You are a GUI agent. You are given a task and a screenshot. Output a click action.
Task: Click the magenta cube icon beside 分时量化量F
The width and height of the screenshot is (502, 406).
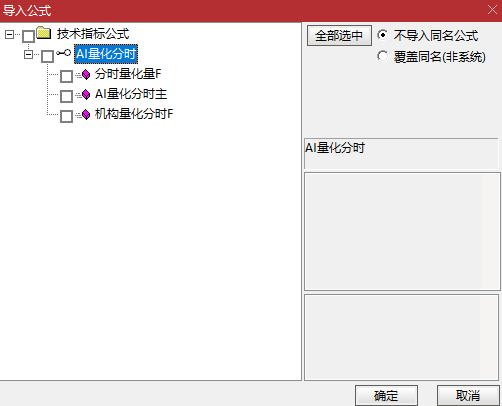(x=86, y=74)
